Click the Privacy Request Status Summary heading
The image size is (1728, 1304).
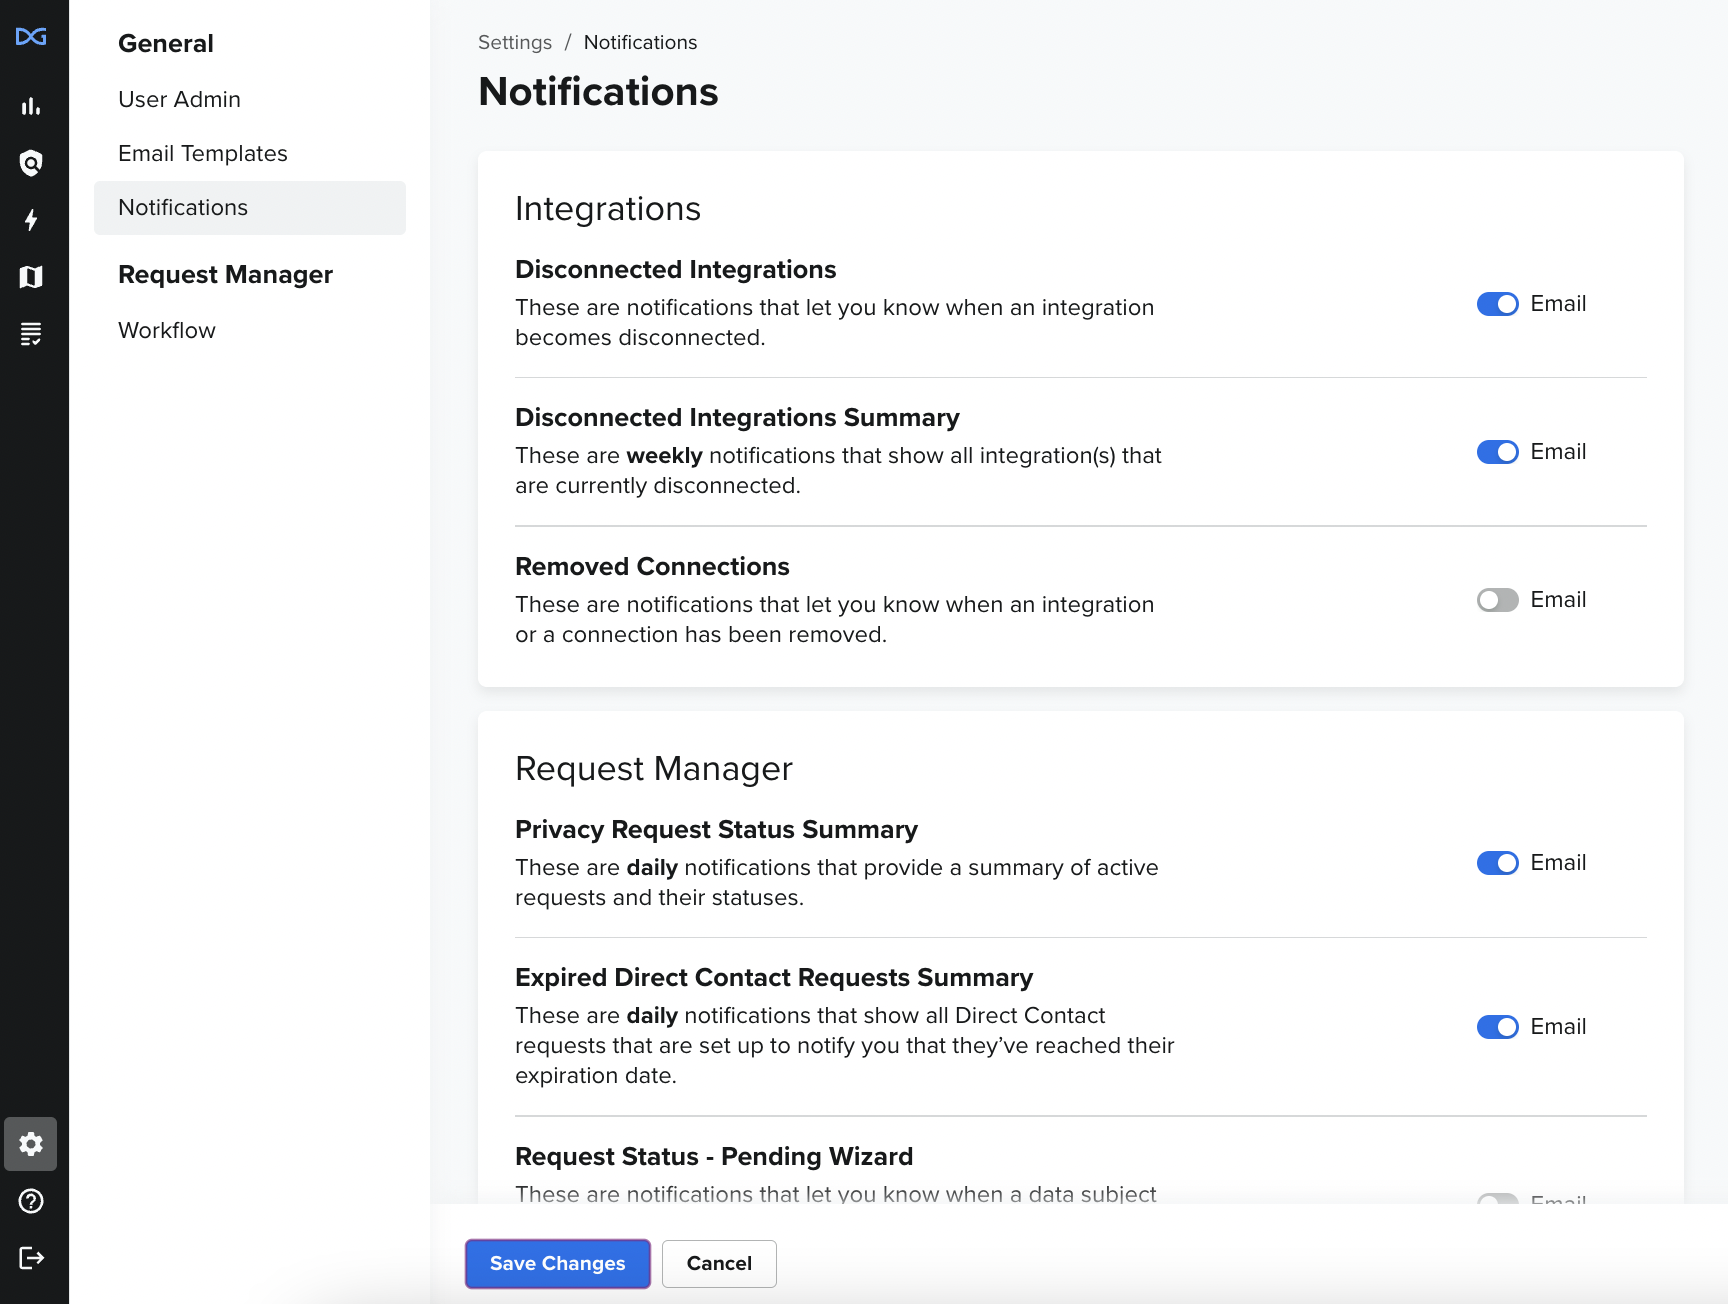pyautogui.click(x=716, y=830)
